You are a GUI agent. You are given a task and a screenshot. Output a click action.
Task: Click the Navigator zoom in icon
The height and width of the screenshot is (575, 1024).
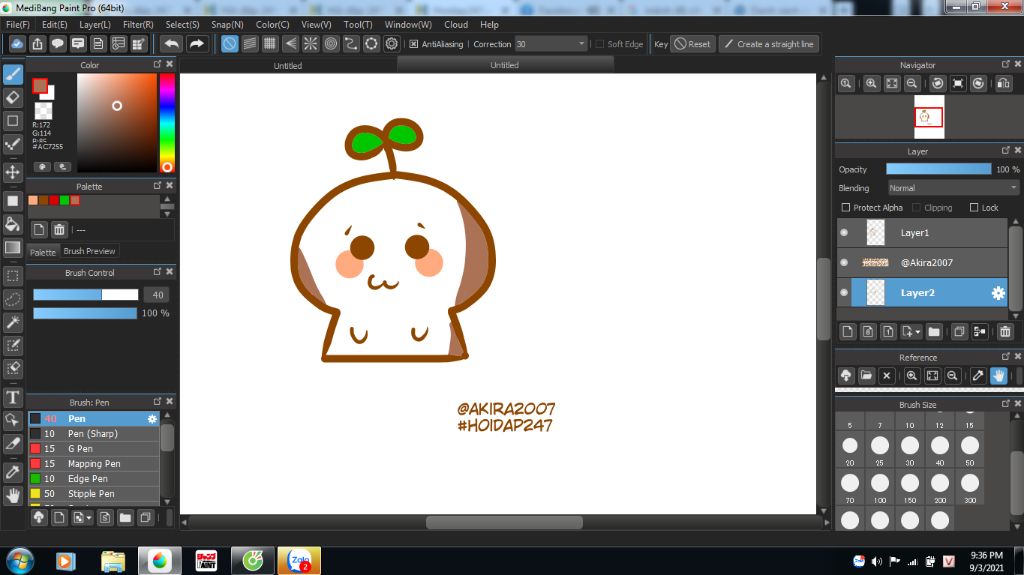871,84
